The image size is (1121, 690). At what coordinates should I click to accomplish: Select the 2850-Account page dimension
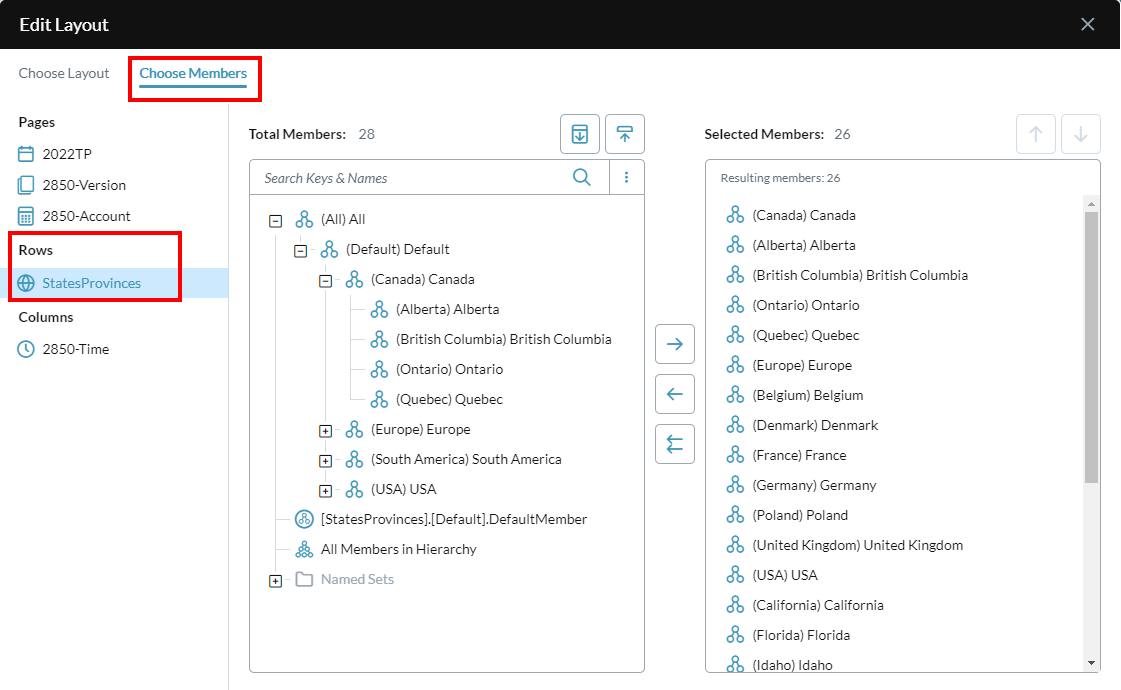tap(86, 216)
